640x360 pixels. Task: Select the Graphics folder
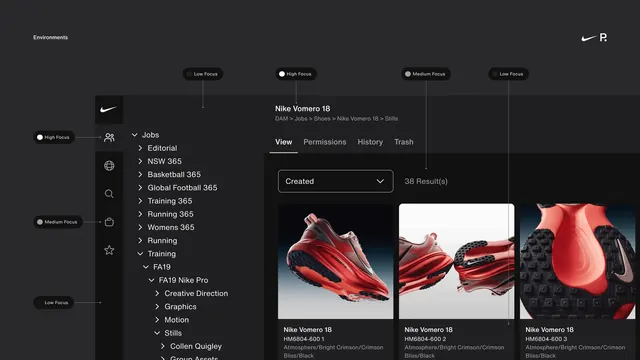point(180,307)
